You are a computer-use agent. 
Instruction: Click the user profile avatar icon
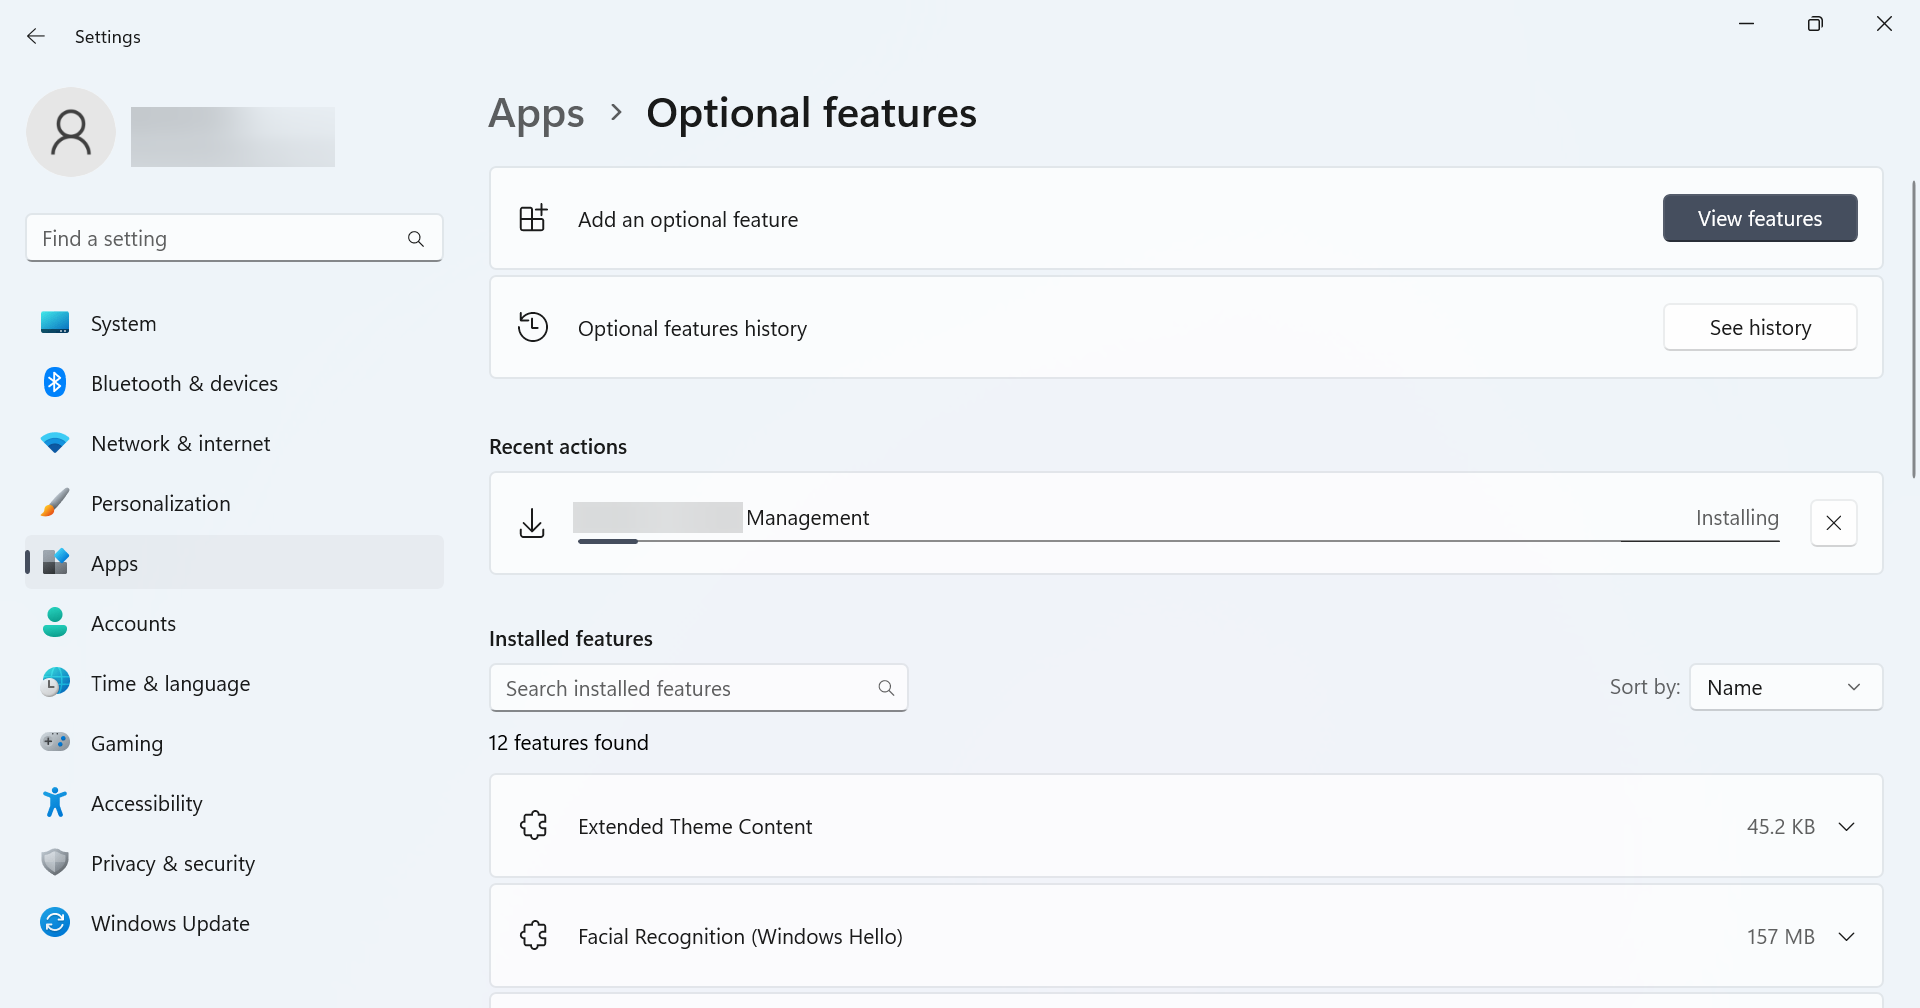[71, 132]
